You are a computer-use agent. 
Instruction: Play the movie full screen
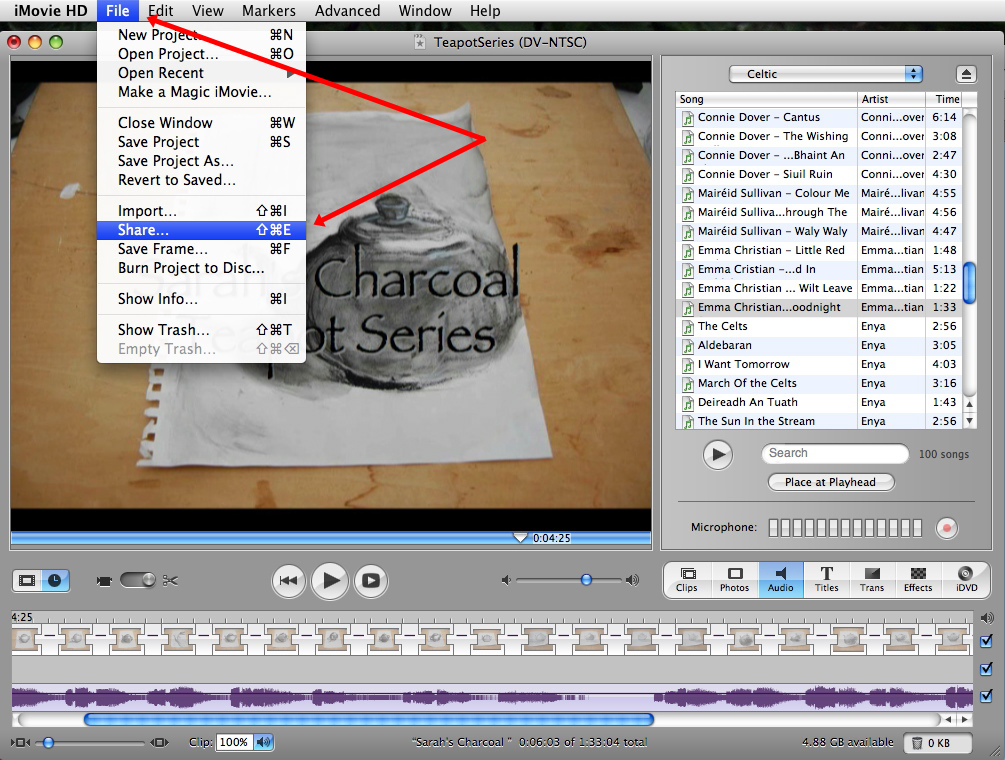point(371,581)
